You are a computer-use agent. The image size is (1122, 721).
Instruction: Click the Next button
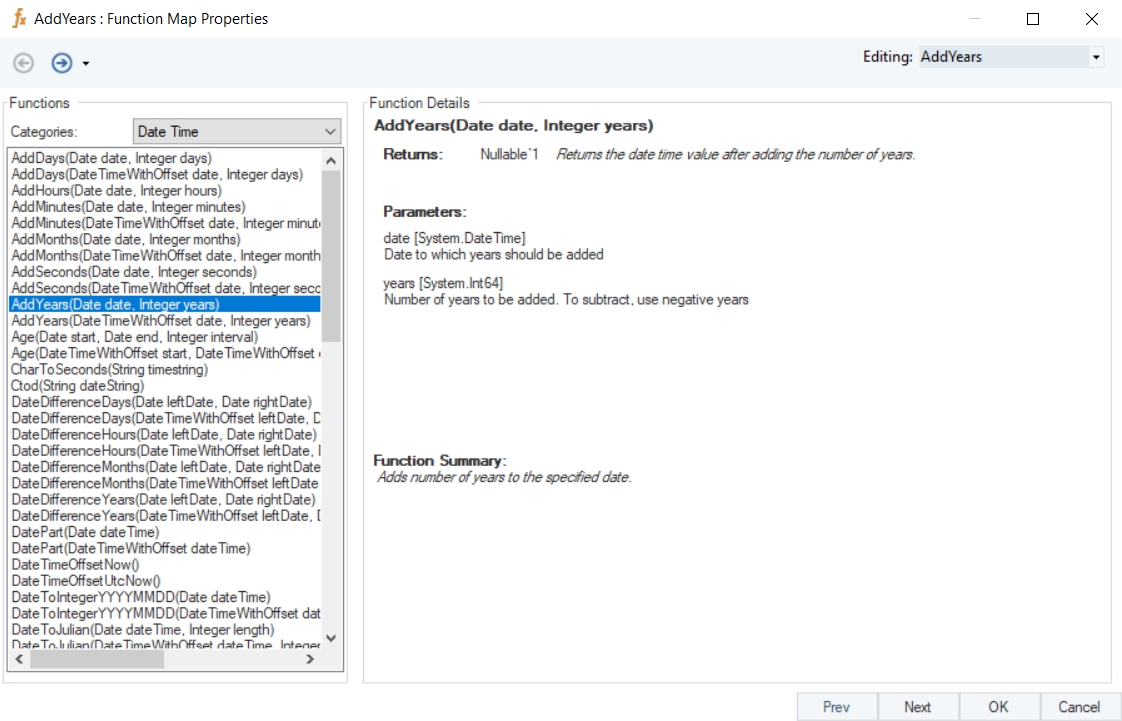pyautogui.click(x=917, y=707)
